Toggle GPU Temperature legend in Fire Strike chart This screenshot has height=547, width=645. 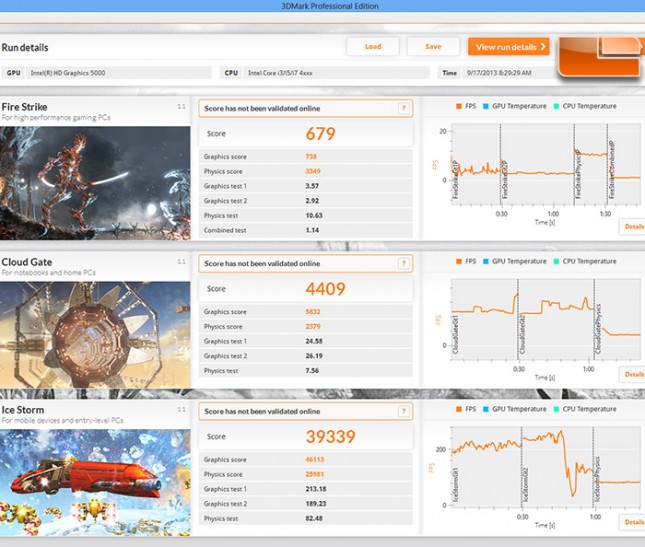click(x=515, y=106)
